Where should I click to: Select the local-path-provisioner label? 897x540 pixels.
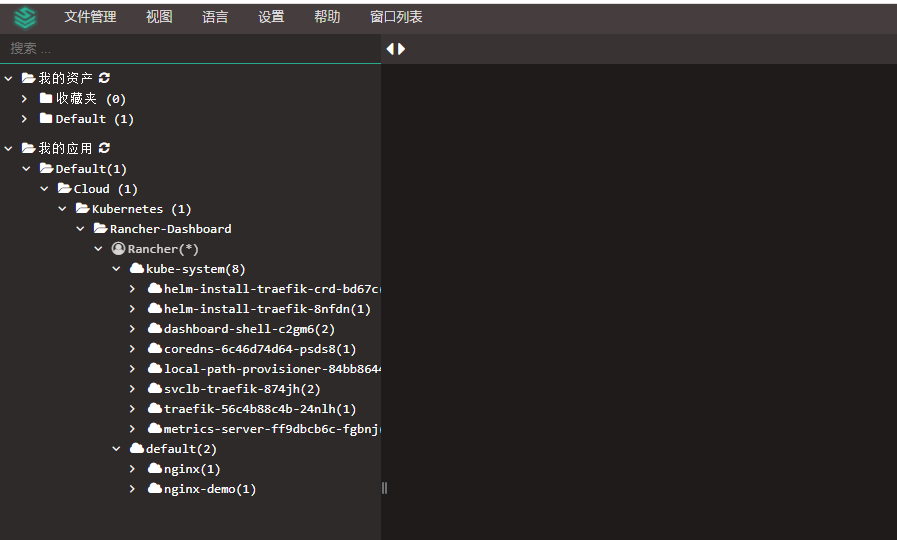[x=272, y=369]
